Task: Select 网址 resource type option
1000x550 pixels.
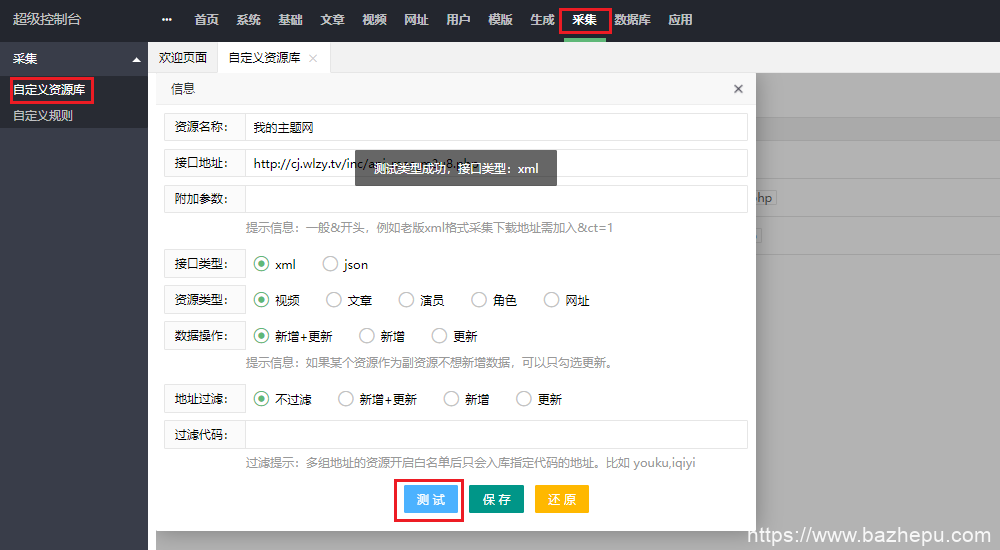Action: point(552,300)
